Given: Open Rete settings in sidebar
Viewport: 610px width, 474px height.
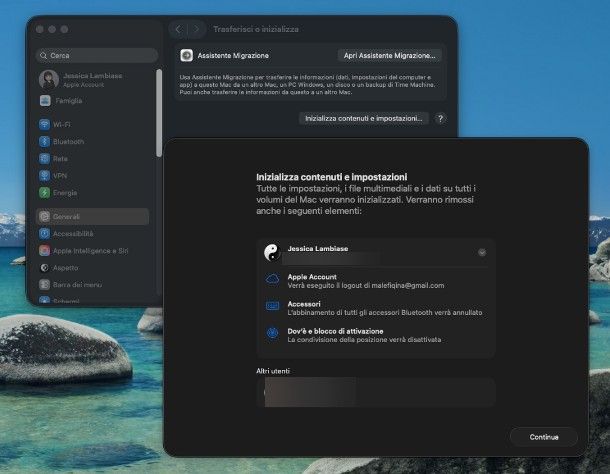Looking at the screenshot, I should [x=93, y=159].
